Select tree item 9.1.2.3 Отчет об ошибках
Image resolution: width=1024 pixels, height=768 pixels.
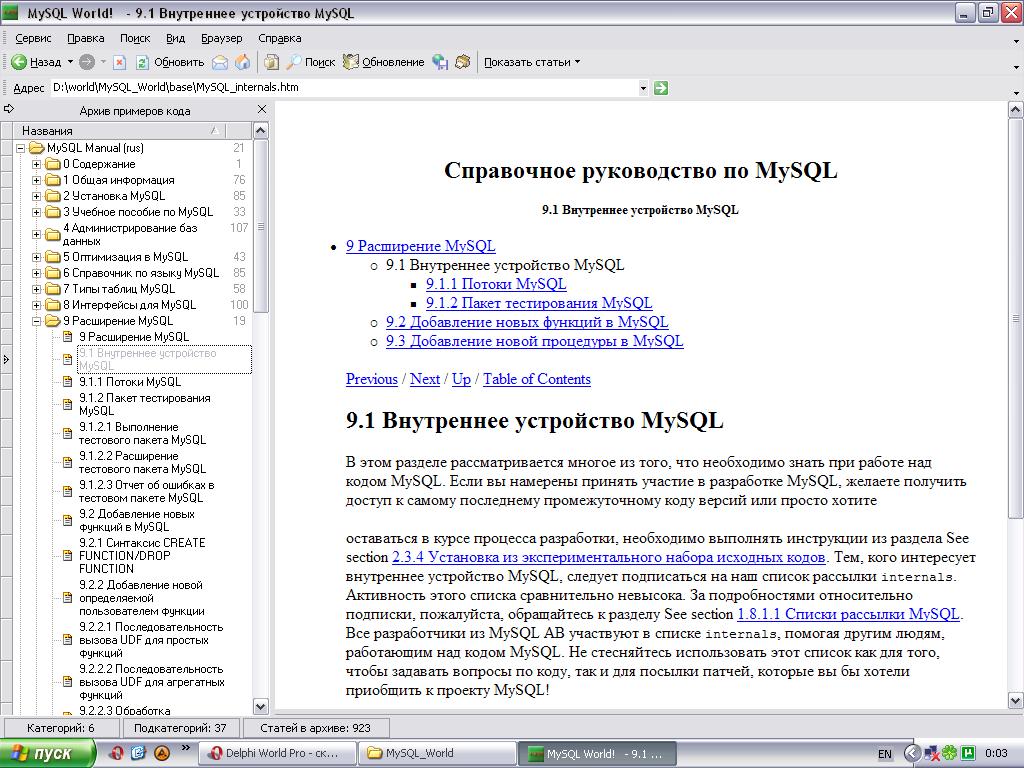click(x=146, y=491)
